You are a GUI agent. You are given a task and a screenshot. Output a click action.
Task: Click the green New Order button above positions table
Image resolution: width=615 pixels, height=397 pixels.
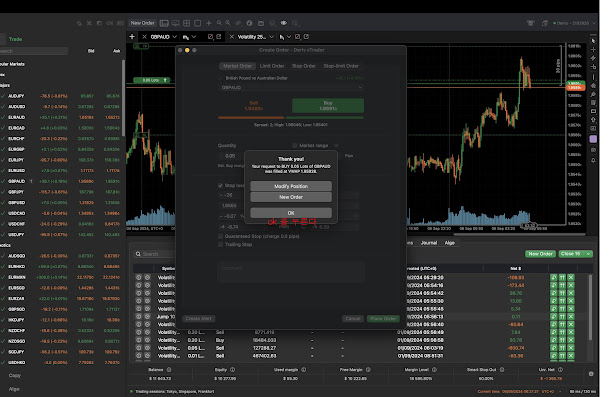(540, 254)
